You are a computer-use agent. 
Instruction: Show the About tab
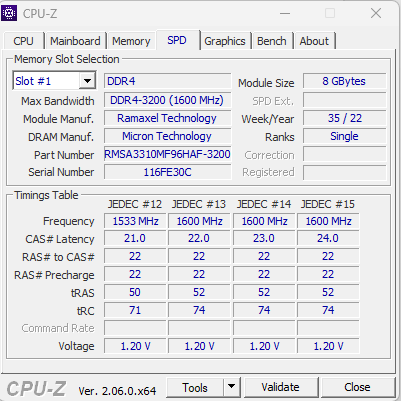point(314,41)
